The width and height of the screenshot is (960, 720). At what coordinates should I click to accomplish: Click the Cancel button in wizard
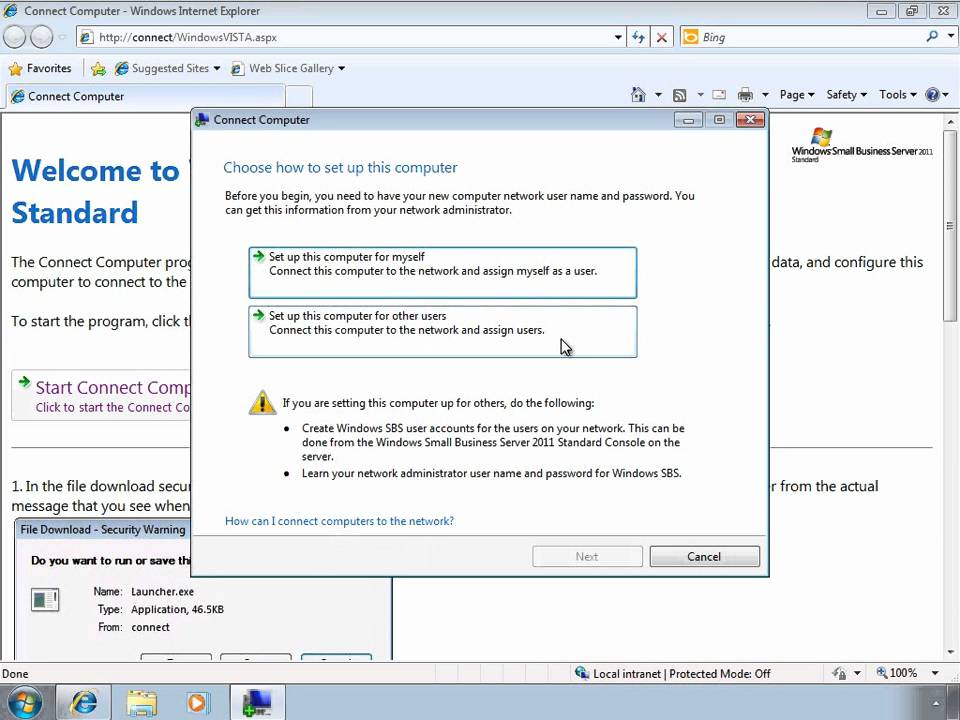(x=704, y=557)
